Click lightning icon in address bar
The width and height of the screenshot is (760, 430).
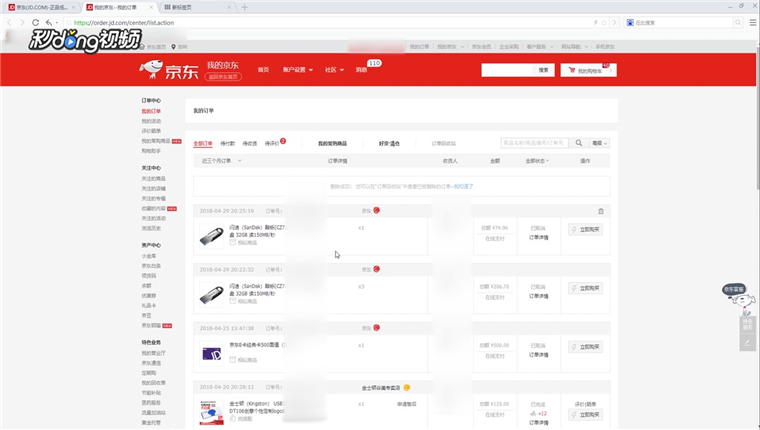point(595,22)
